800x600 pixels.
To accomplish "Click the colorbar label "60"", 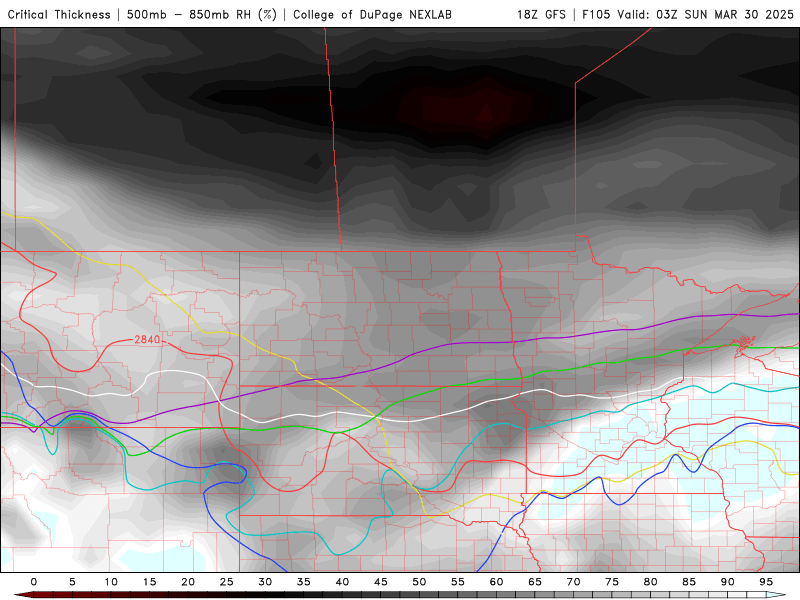I will pyautogui.click(x=496, y=582).
